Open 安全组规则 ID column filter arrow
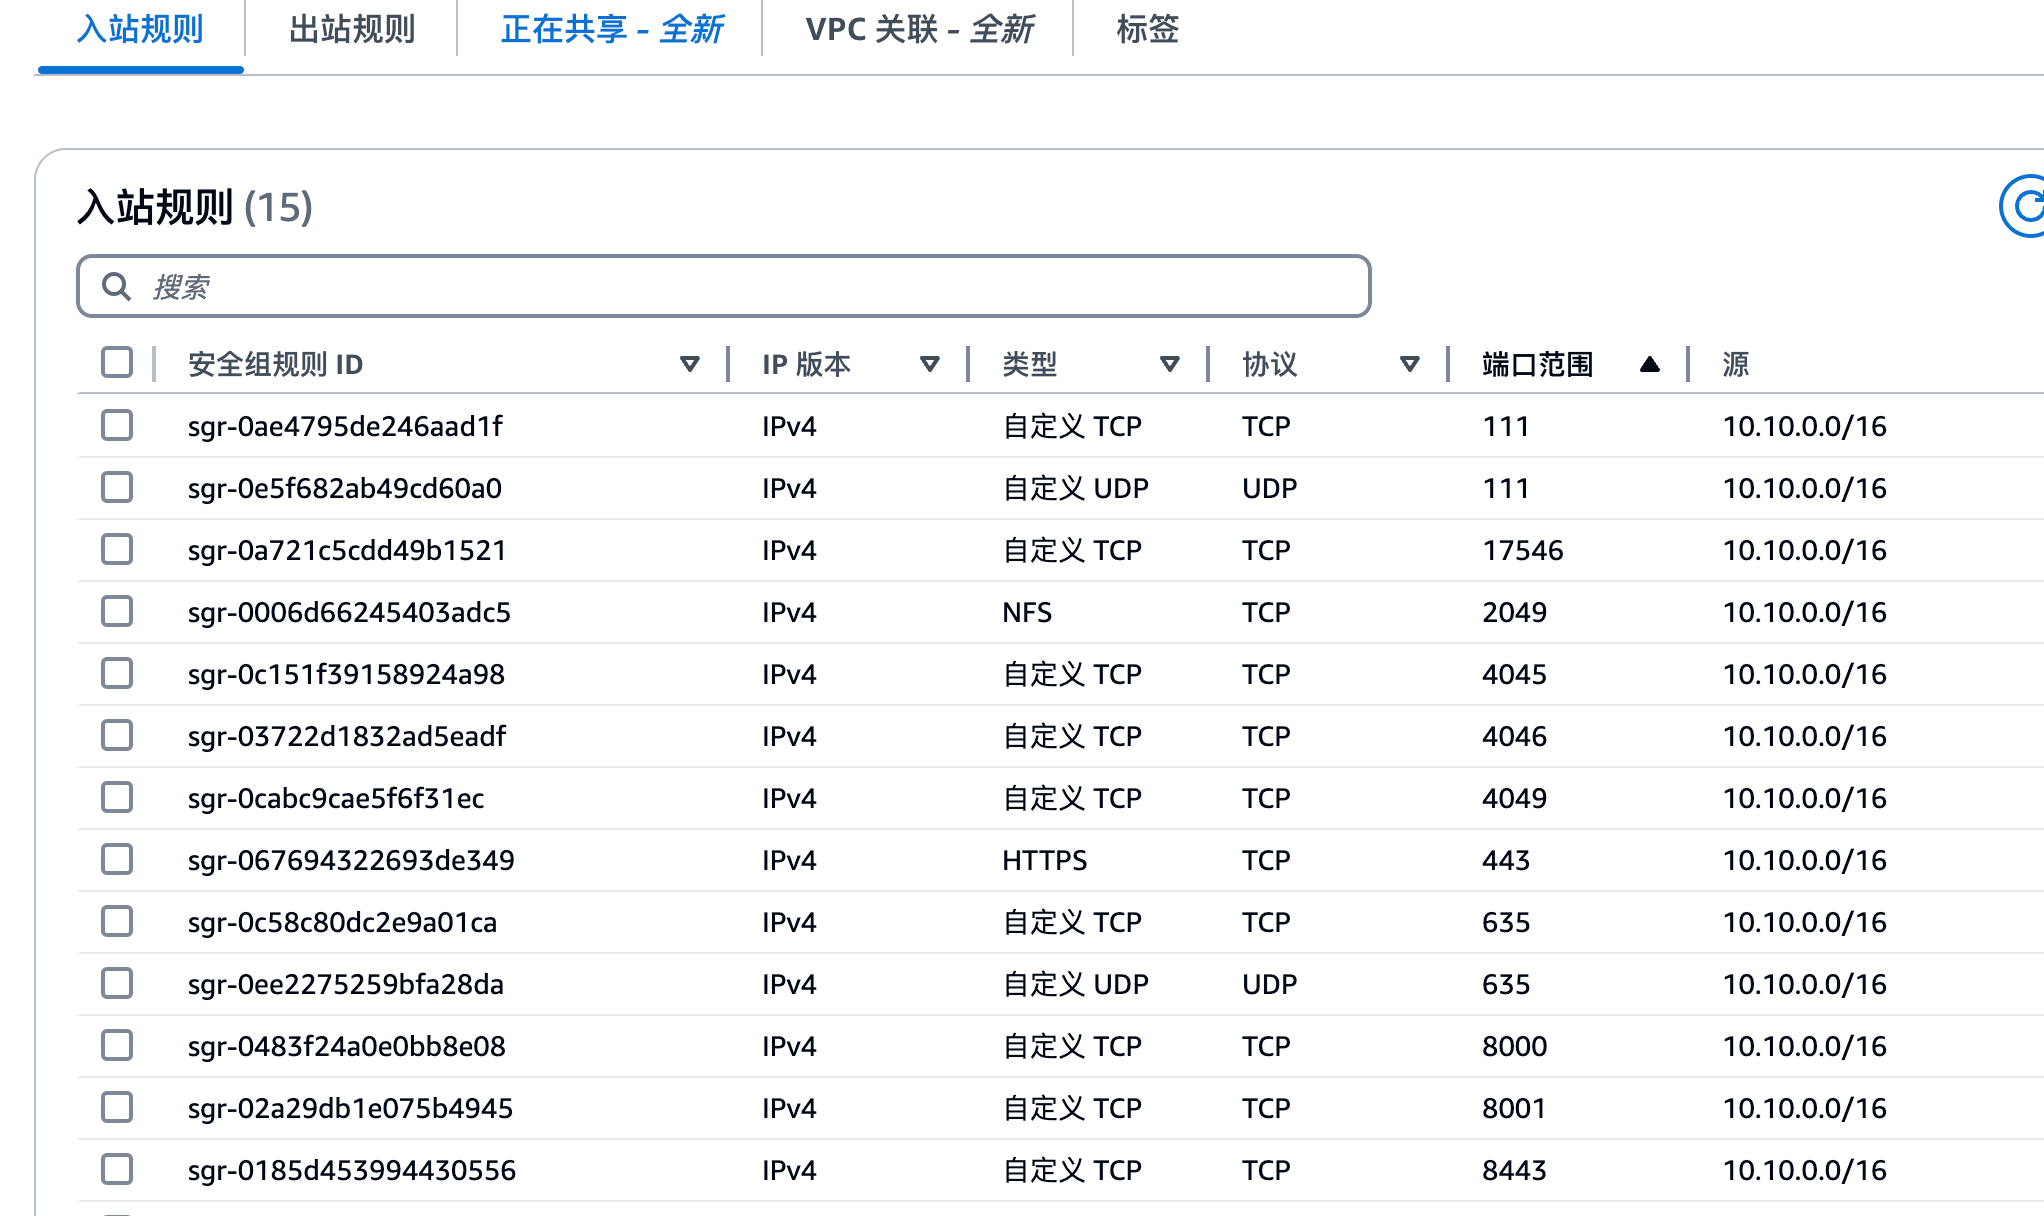The width and height of the screenshot is (2044, 1216). (689, 365)
